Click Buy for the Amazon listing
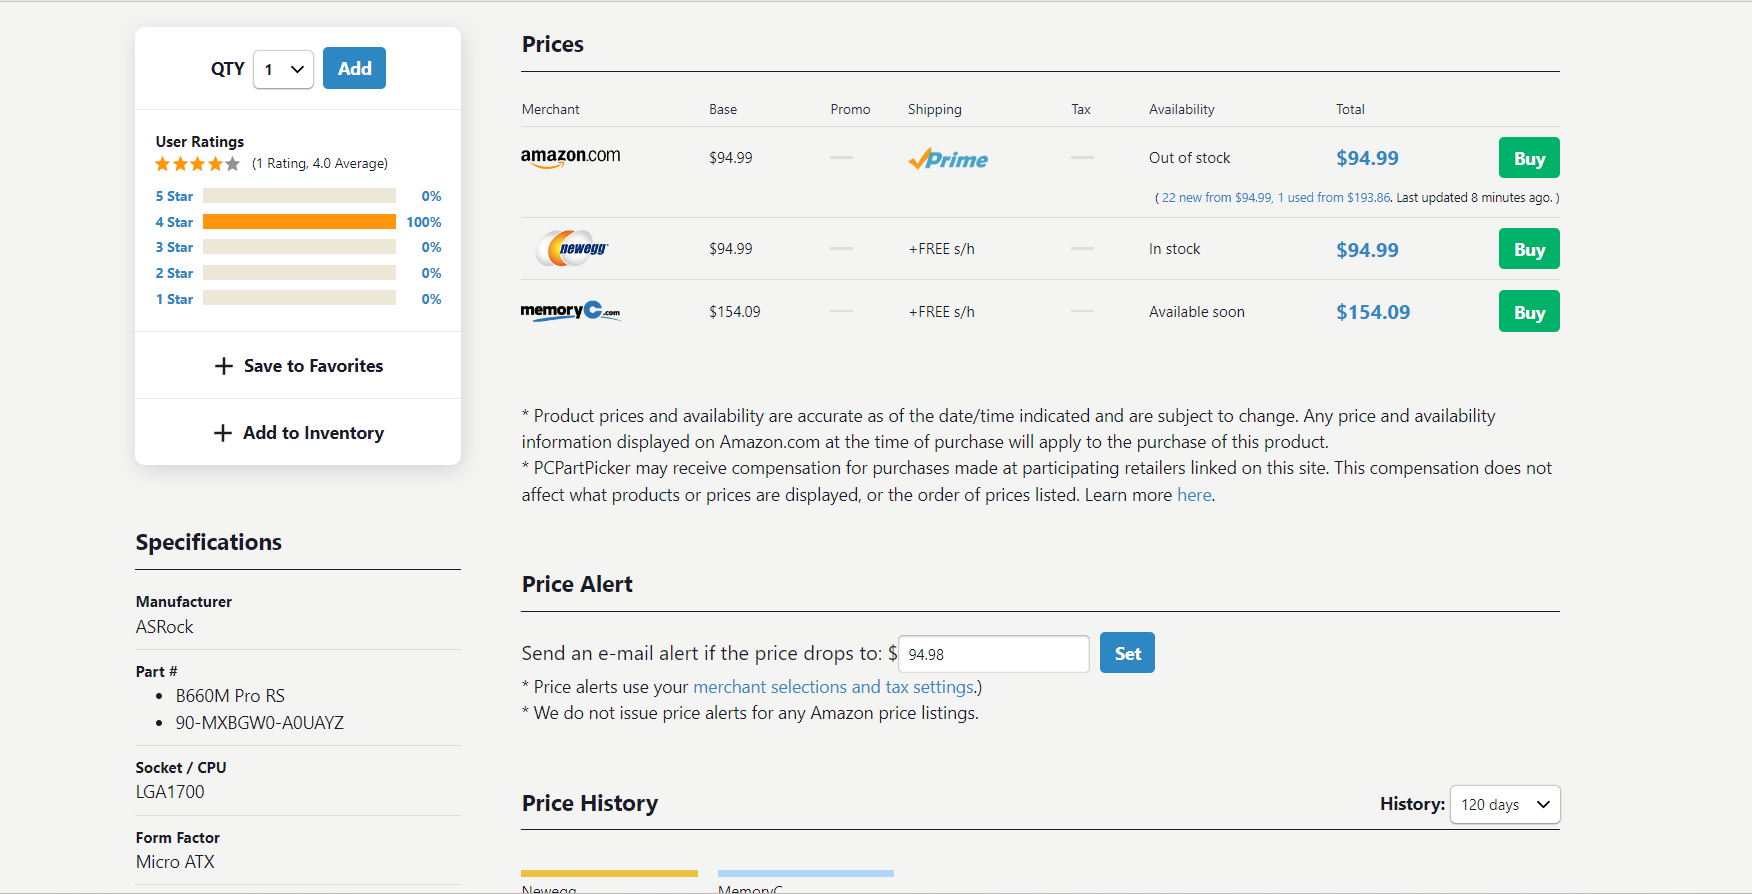The height and width of the screenshot is (894, 1752). pyautogui.click(x=1528, y=158)
